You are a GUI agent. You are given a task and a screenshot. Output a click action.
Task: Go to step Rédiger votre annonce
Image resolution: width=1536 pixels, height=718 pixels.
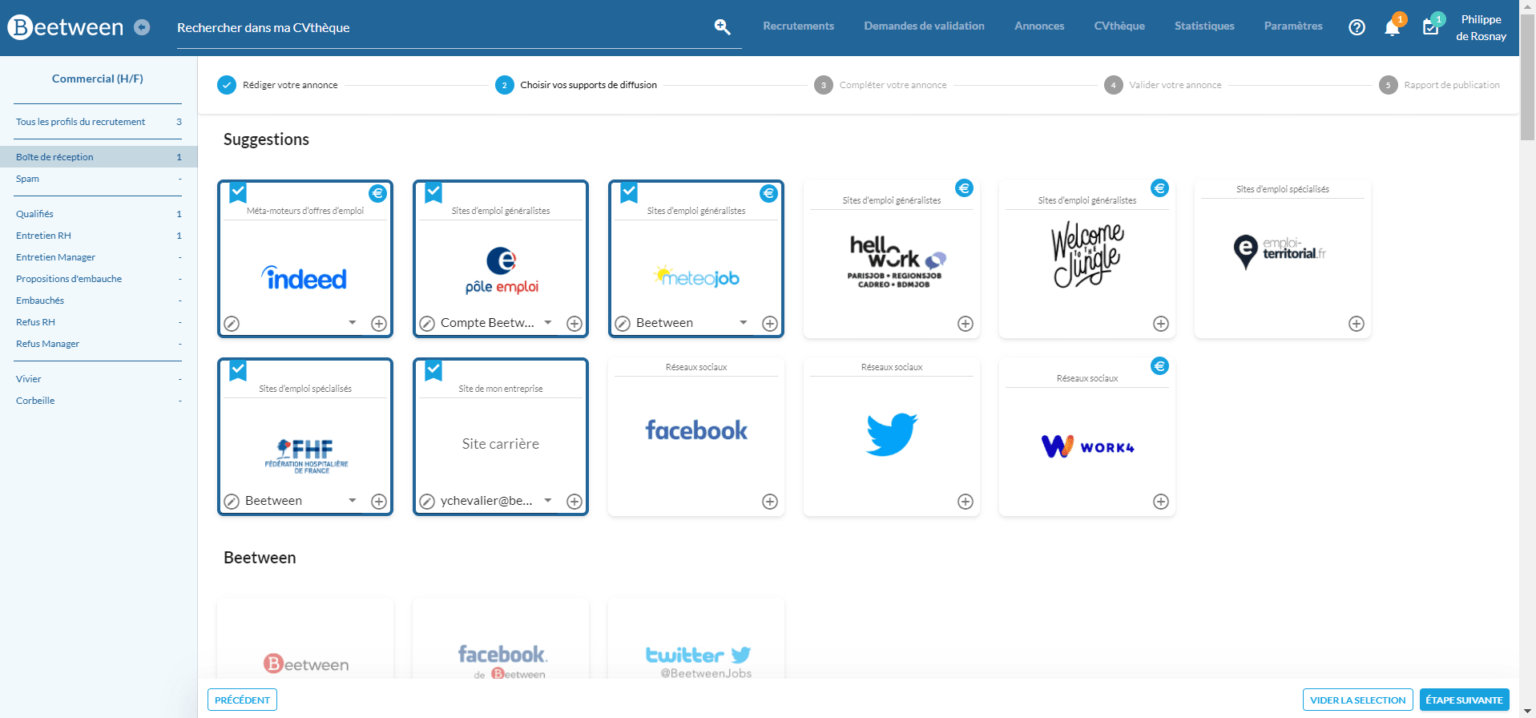tap(278, 85)
